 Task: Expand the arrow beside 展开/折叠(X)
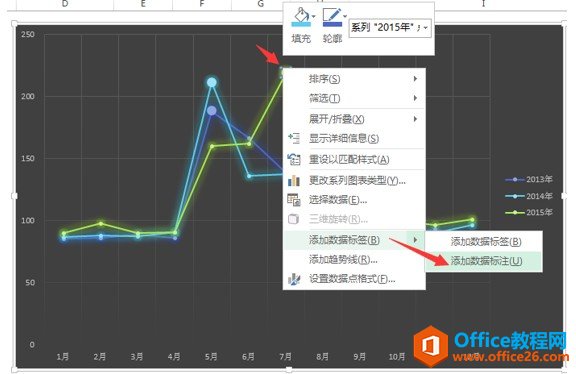415,119
